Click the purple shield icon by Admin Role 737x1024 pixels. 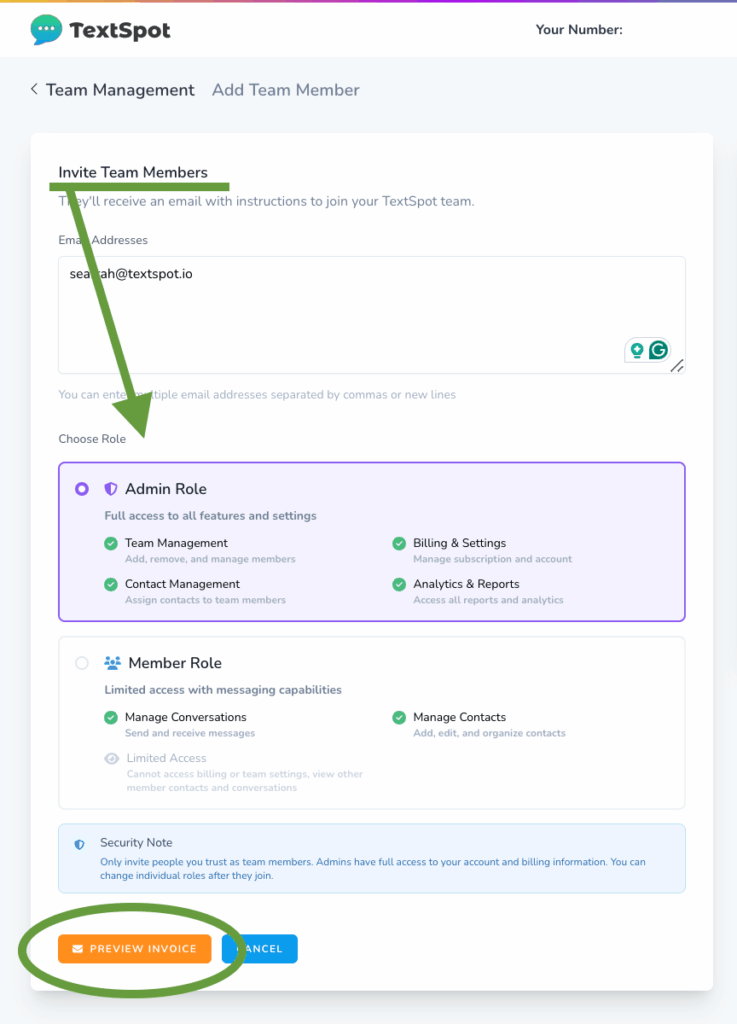(x=111, y=489)
